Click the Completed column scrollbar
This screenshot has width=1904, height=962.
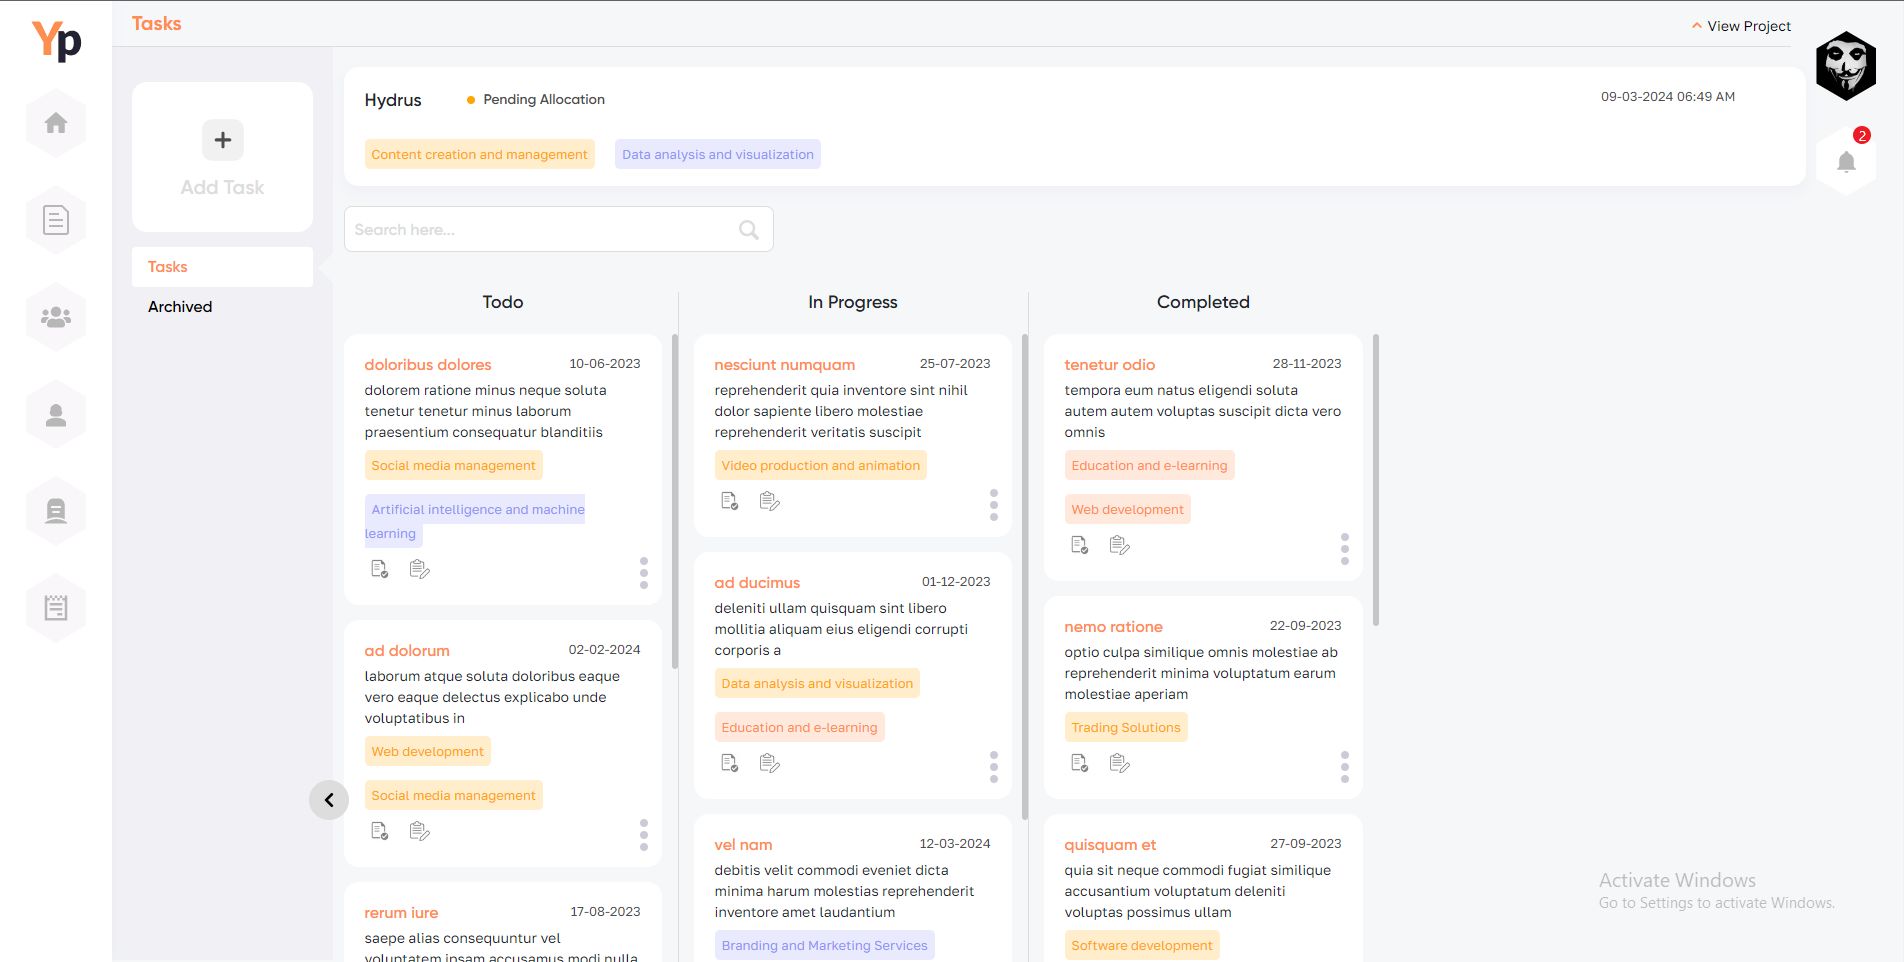click(1376, 480)
